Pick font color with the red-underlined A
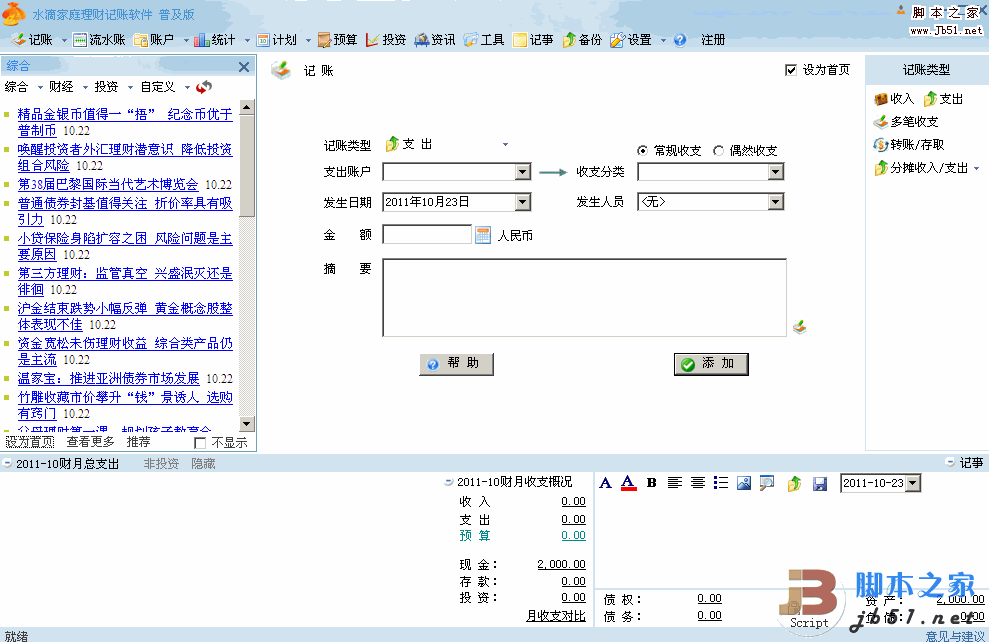This screenshot has height=642, width=989. point(628,483)
